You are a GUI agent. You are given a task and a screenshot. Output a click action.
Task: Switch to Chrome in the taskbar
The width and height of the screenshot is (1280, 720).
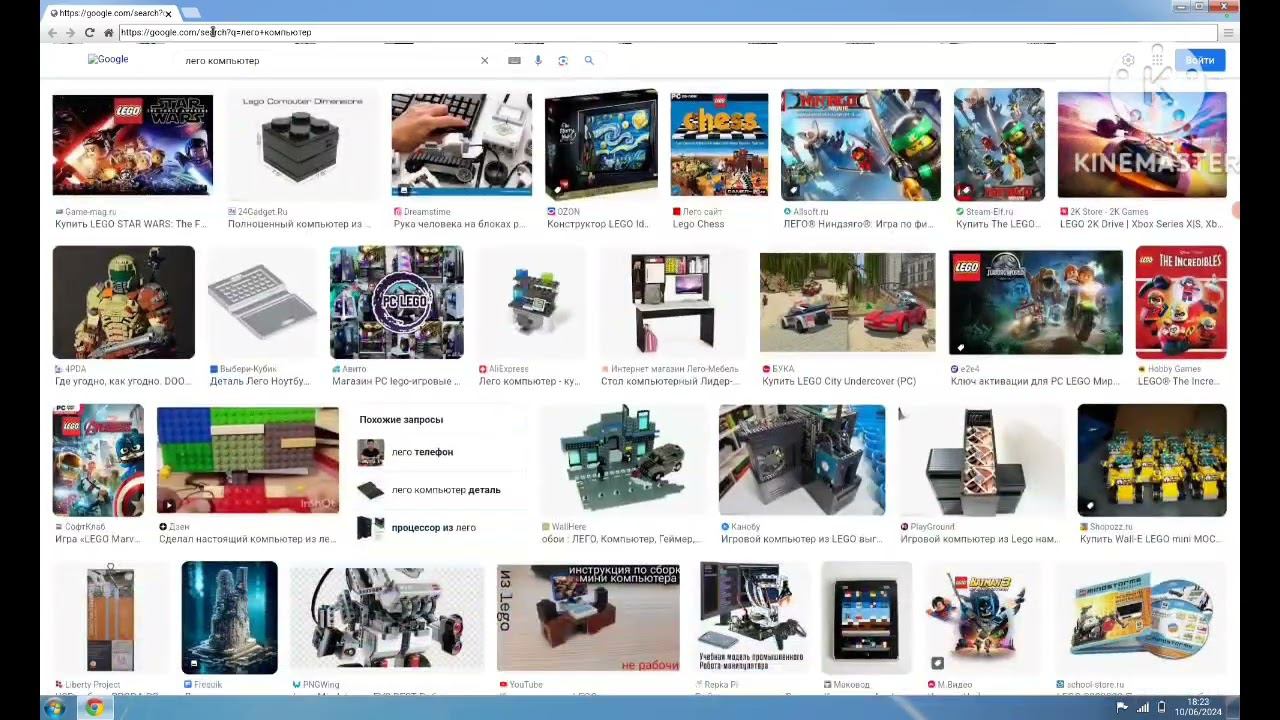pyautogui.click(x=94, y=708)
